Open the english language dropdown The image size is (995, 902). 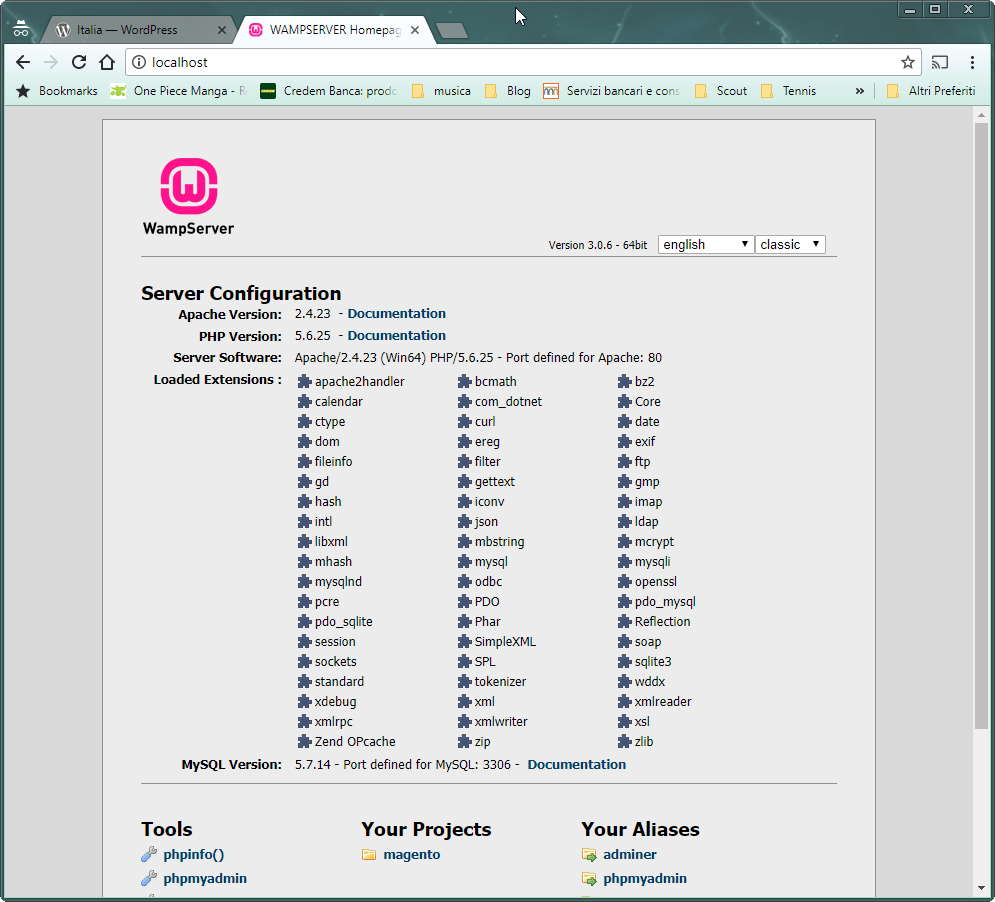(x=705, y=244)
